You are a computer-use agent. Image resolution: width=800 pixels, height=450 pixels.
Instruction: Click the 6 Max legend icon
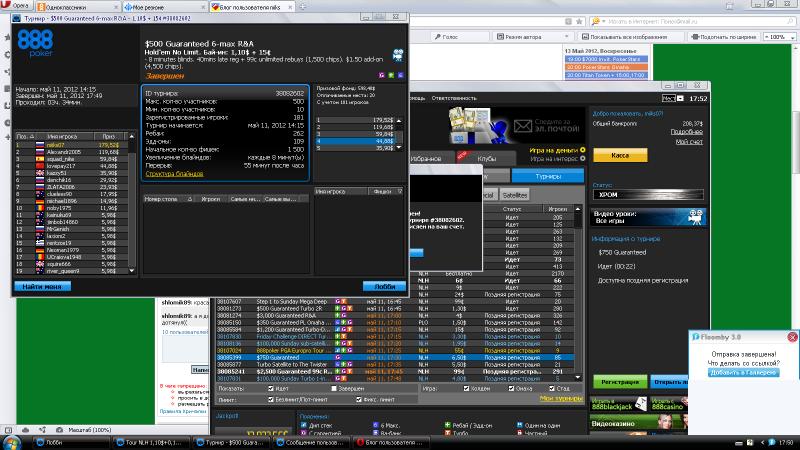pos(376,425)
